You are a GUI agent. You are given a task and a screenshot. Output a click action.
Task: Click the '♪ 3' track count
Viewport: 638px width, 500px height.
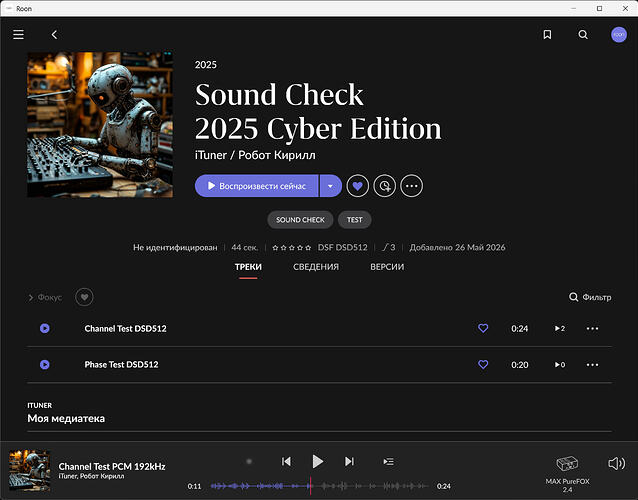(389, 247)
